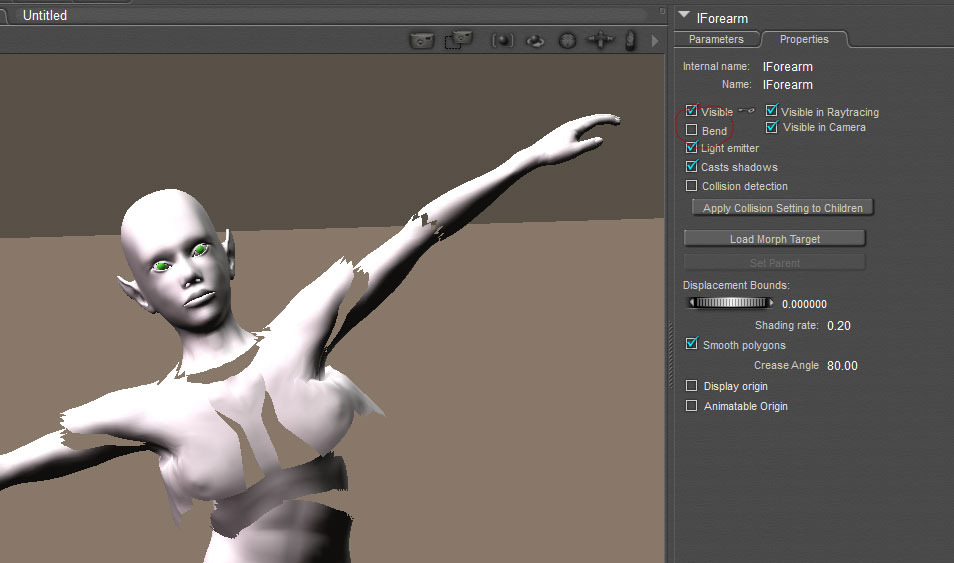This screenshot has height=563, width=954.
Task: Enable Collision detection checkbox
Action: point(691,186)
